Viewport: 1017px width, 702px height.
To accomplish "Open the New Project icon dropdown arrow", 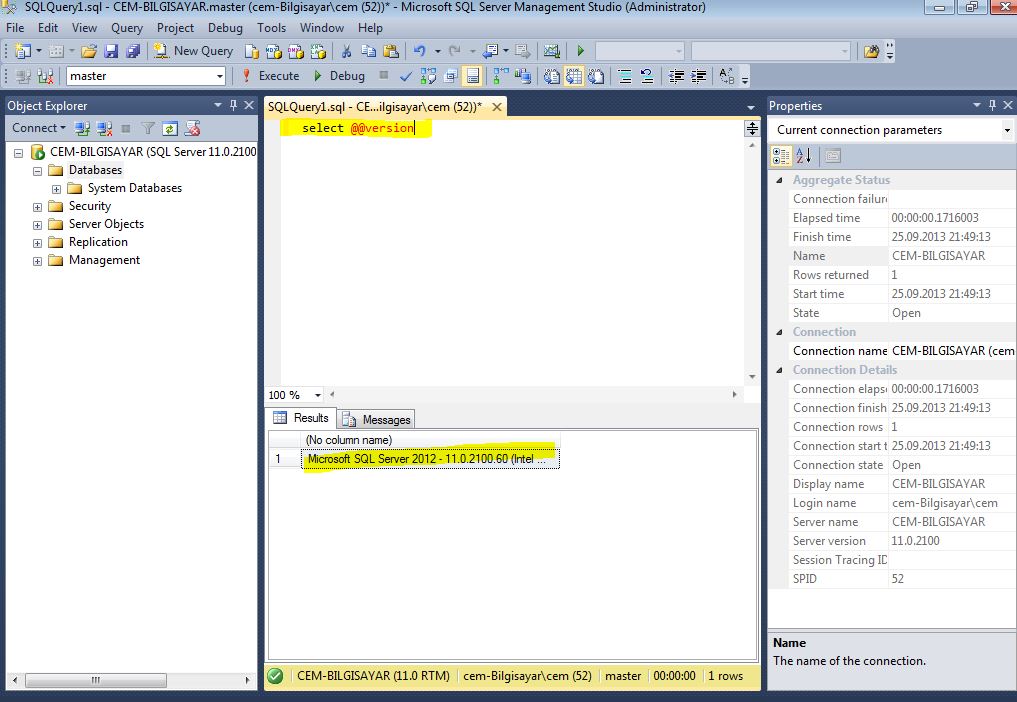I will [38, 51].
